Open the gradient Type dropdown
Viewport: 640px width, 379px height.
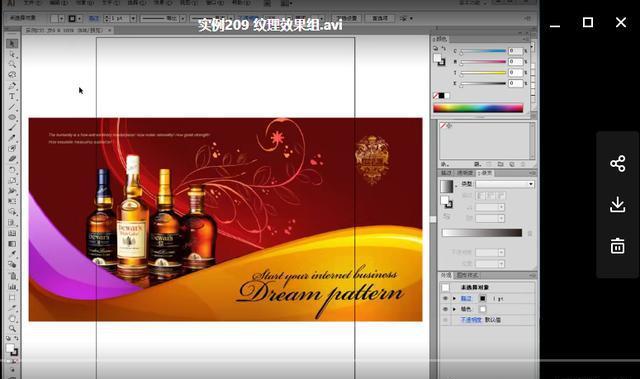[505, 184]
